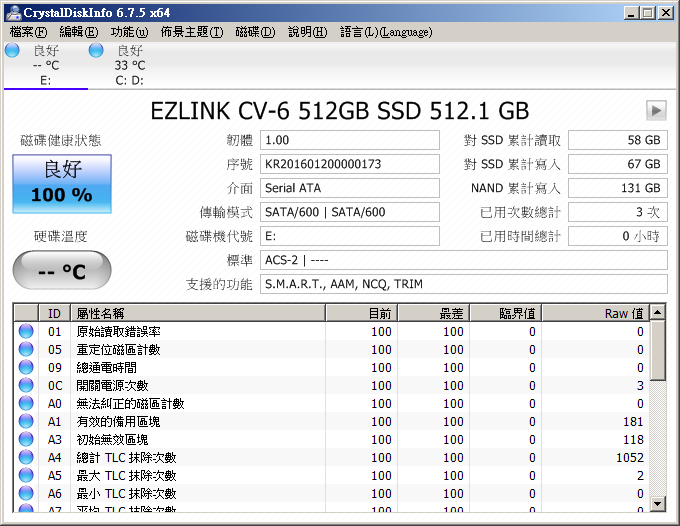Select the 最小 TLC 抹除次數 attribute row

click(x=332, y=493)
